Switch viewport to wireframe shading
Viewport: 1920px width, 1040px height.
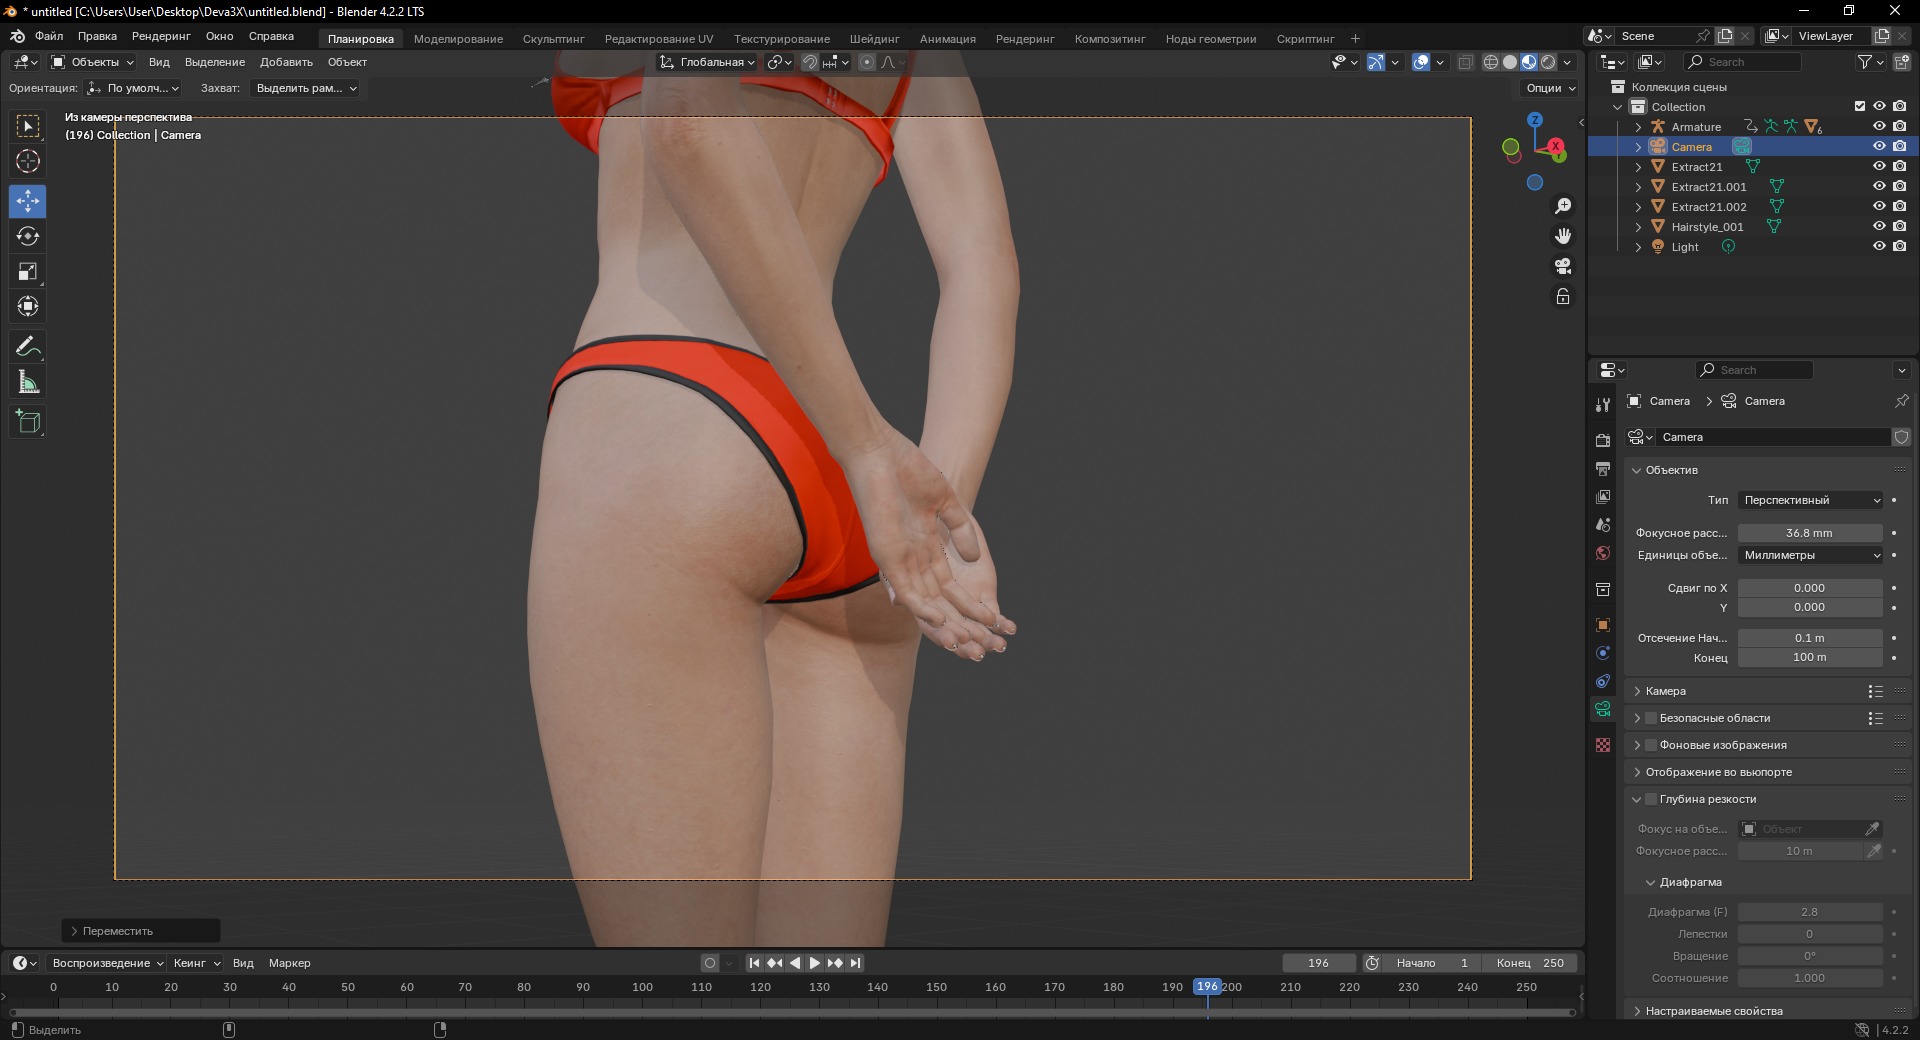click(x=1491, y=62)
